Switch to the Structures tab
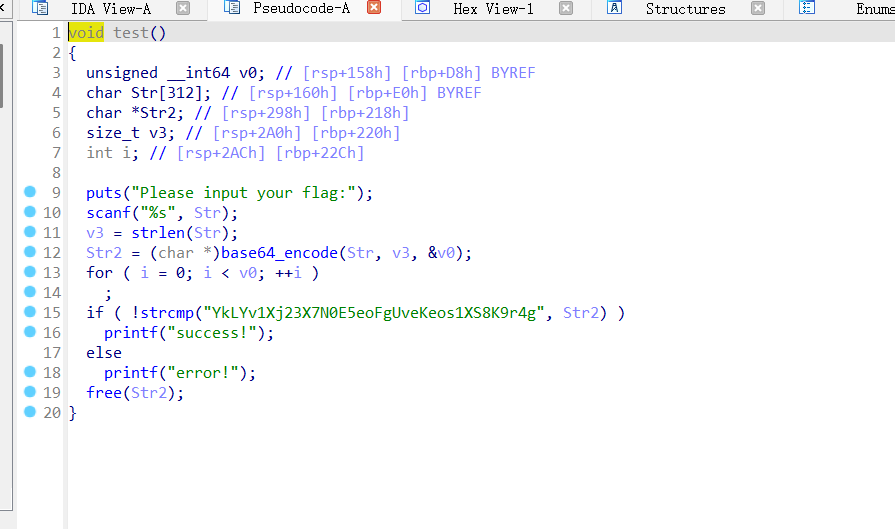 [x=686, y=9]
